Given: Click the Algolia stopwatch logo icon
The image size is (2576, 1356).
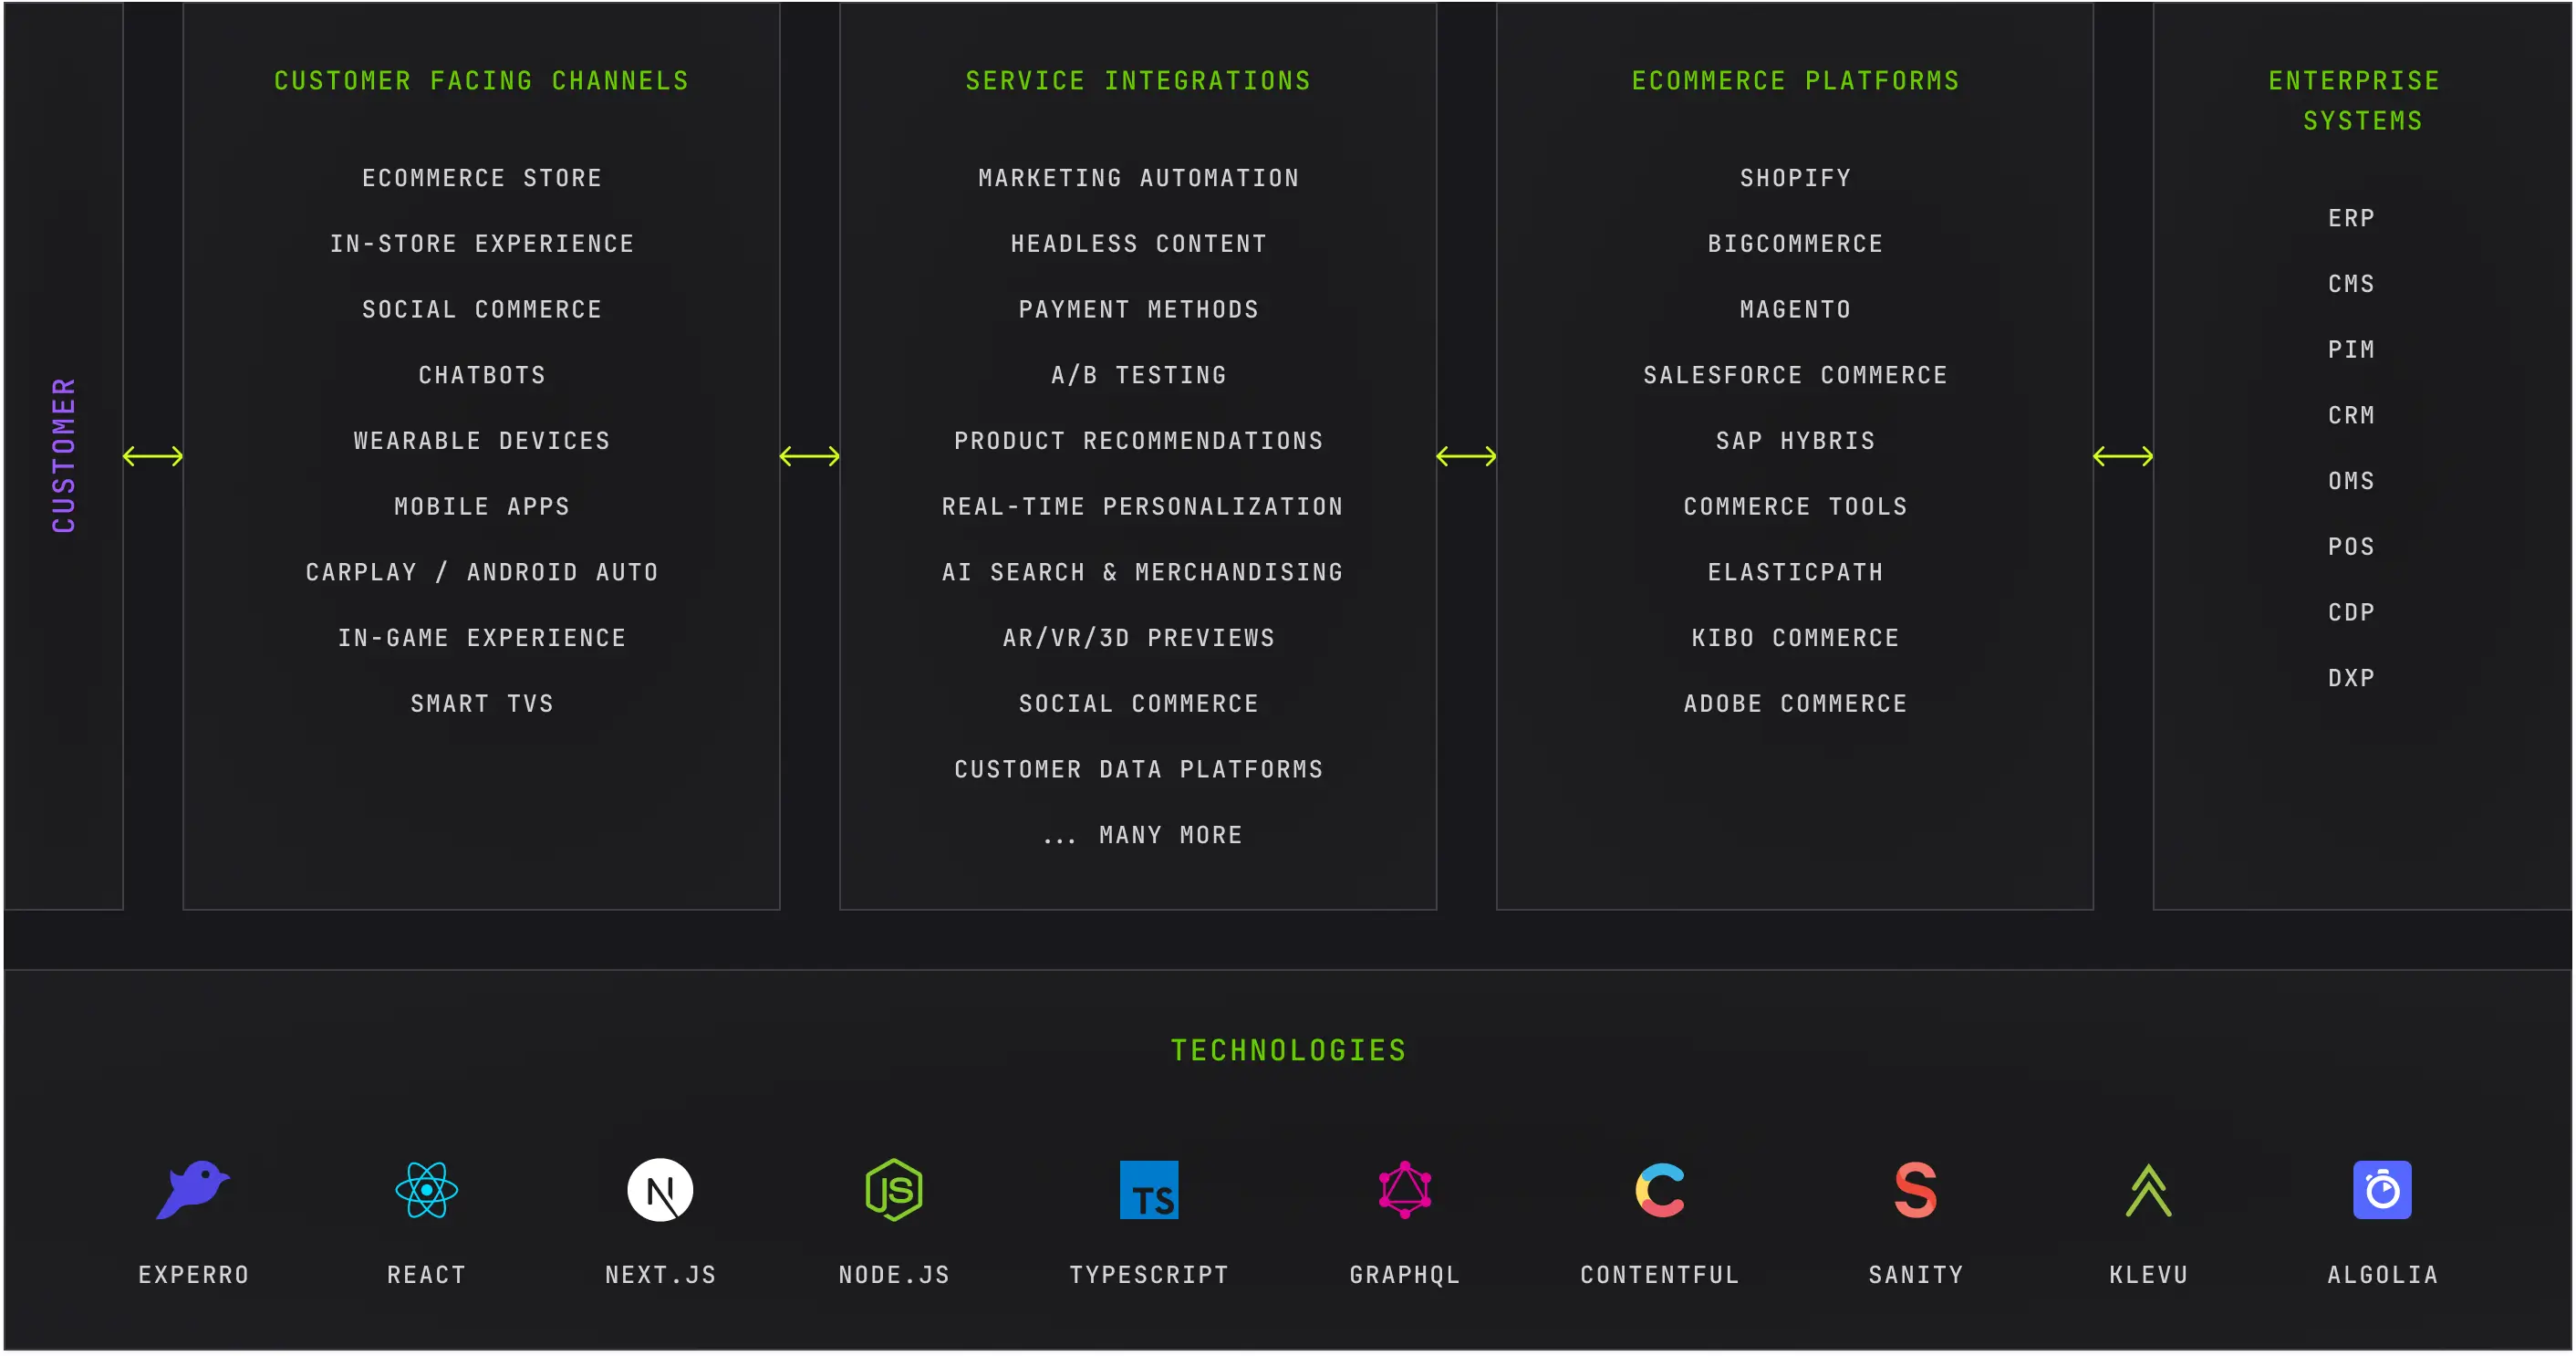Looking at the screenshot, I should pos(2382,1190).
